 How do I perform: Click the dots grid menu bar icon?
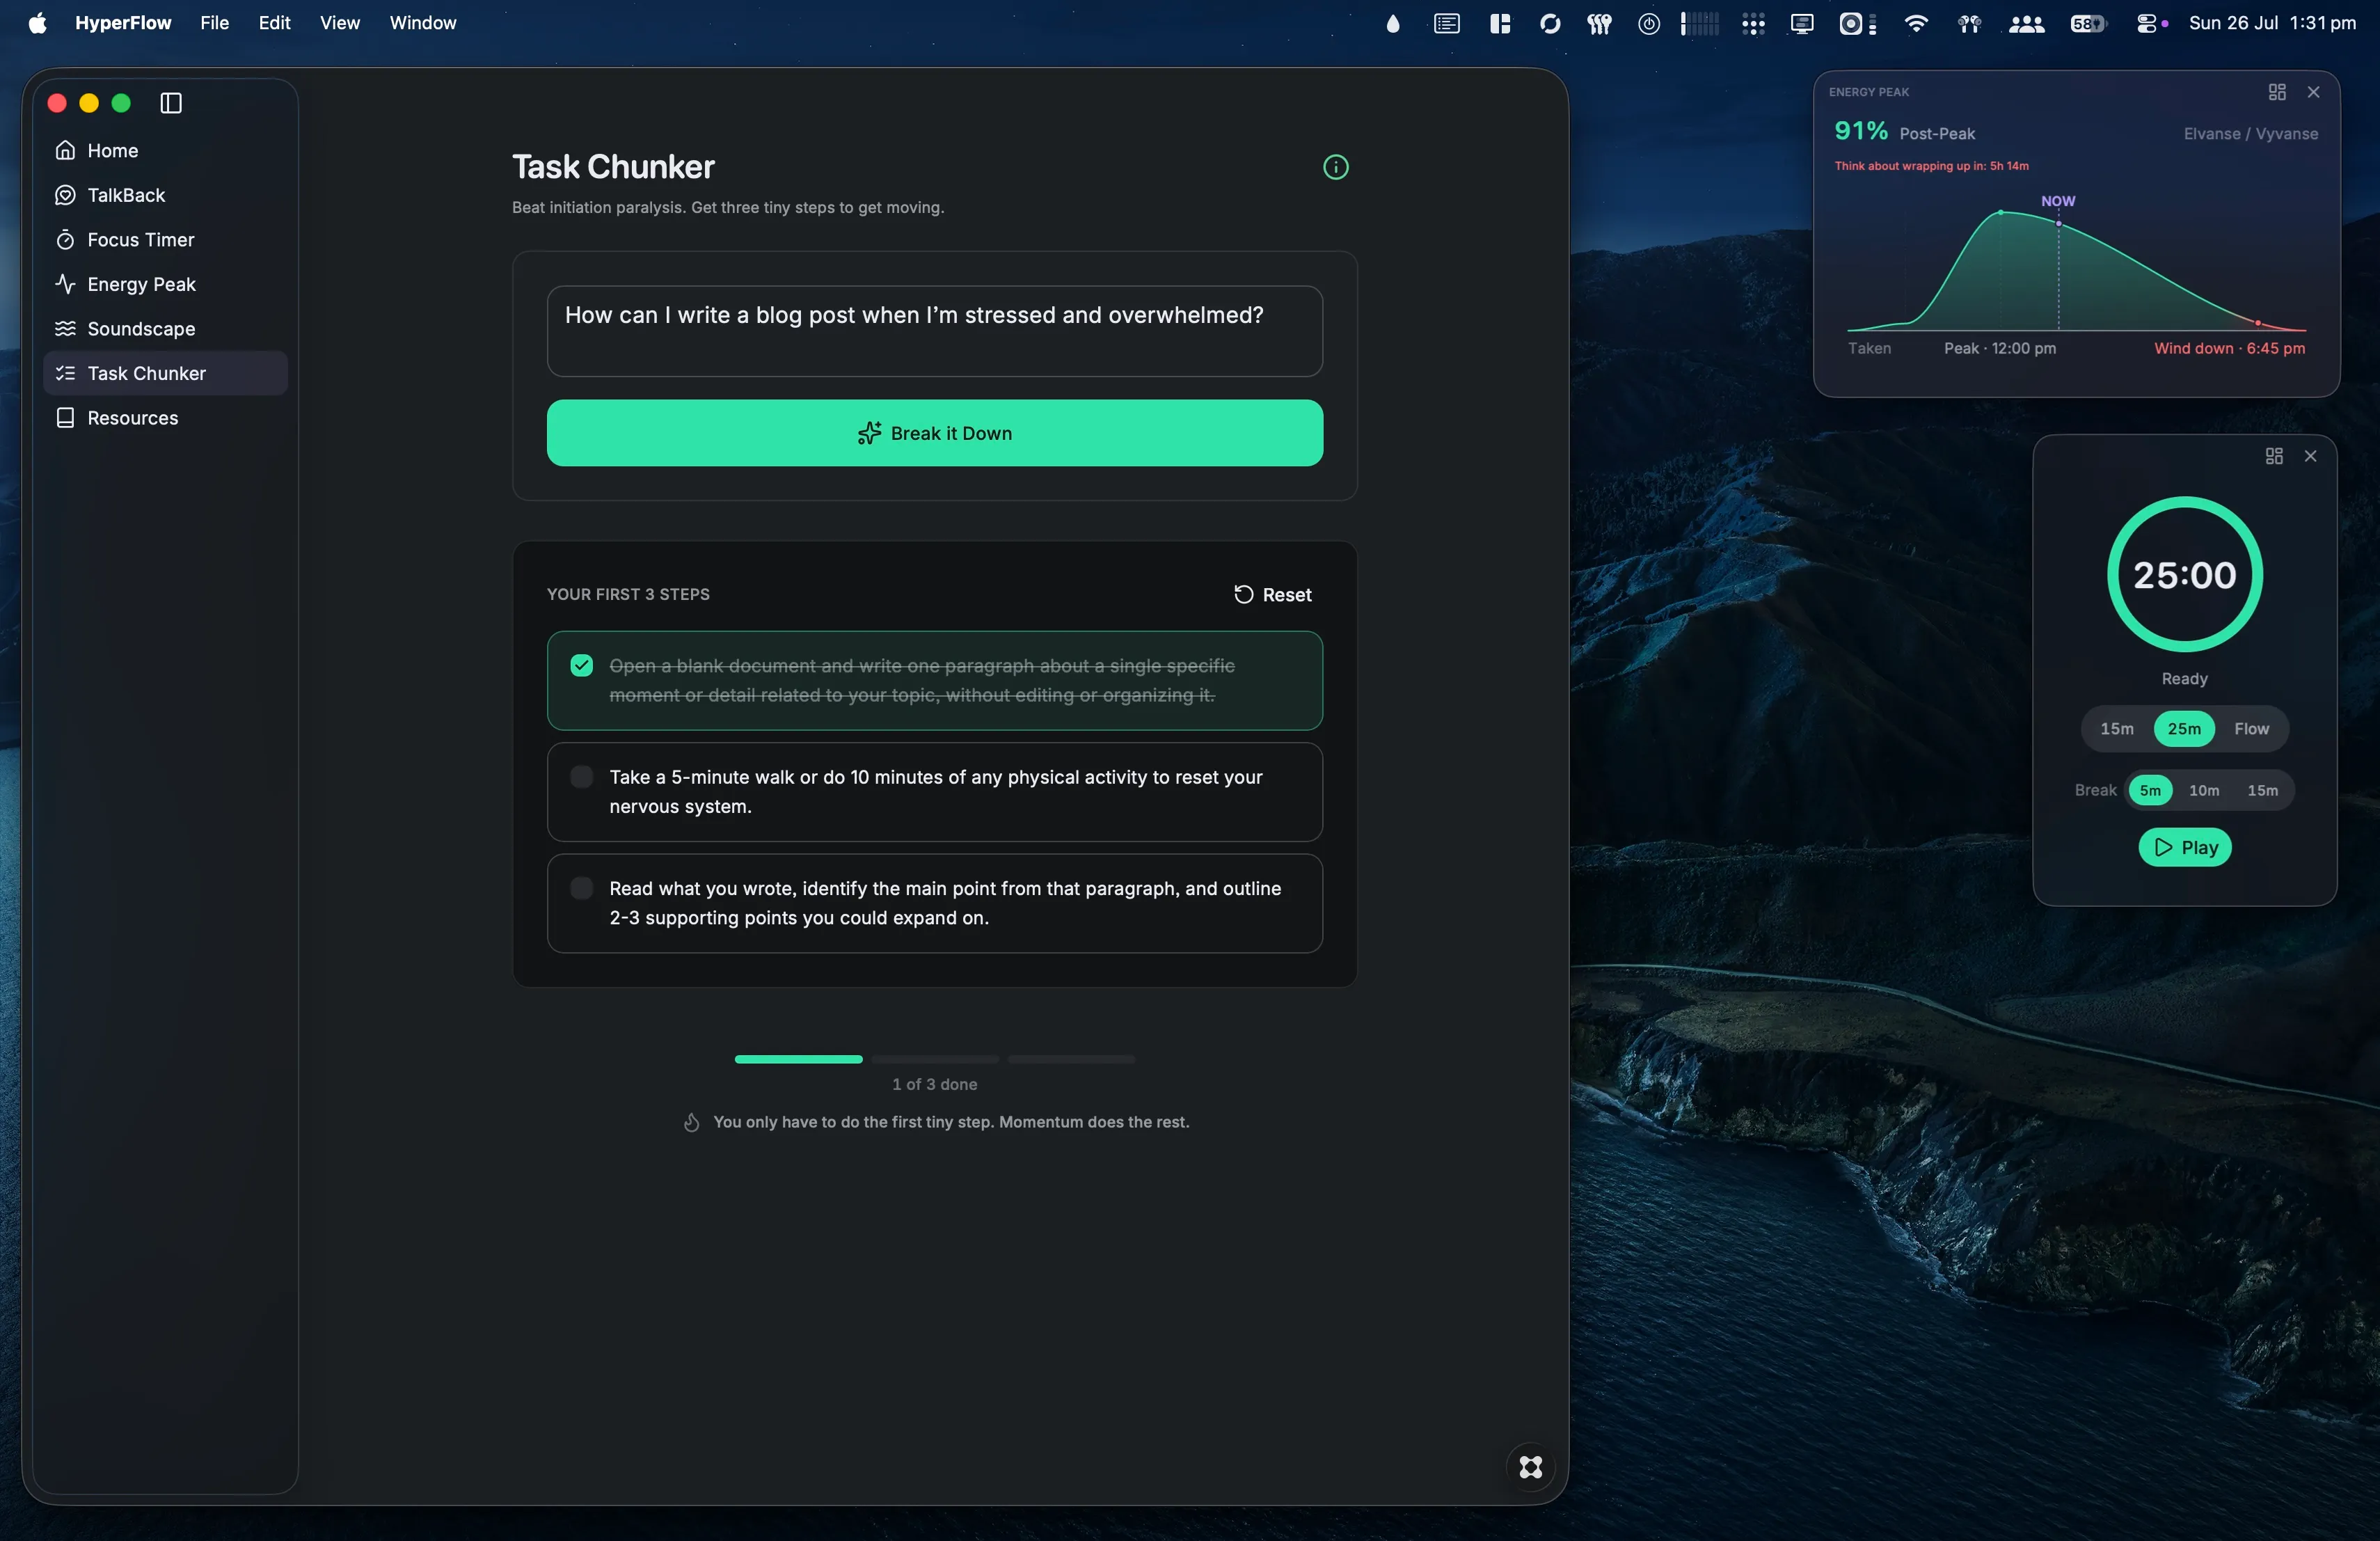pyautogui.click(x=1752, y=24)
